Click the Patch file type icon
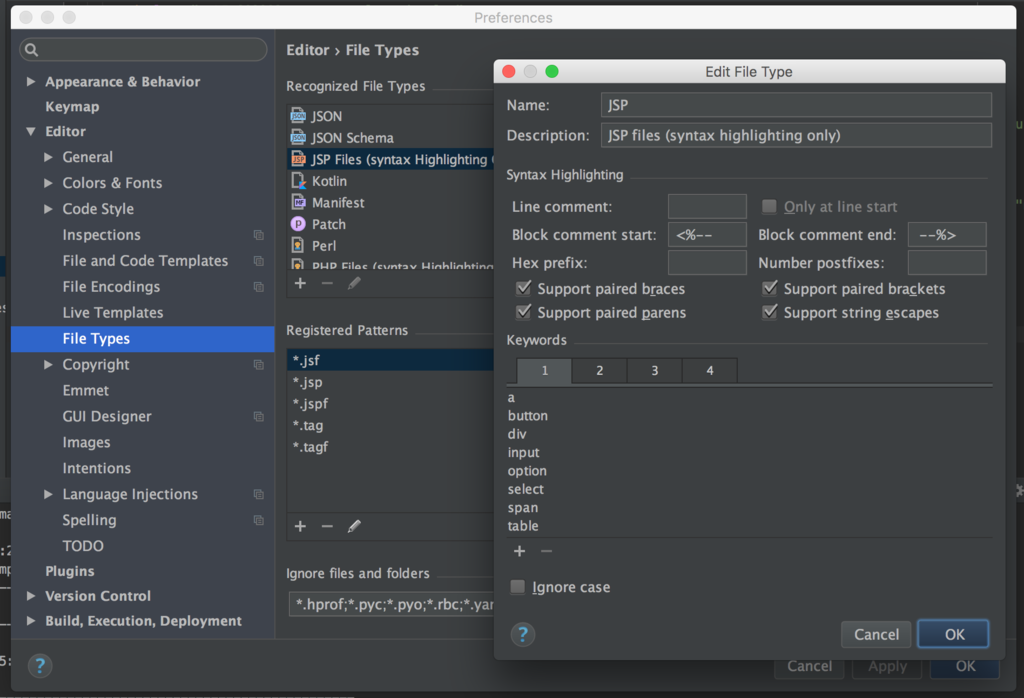Screen dimensions: 1024x698 coord(300,224)
